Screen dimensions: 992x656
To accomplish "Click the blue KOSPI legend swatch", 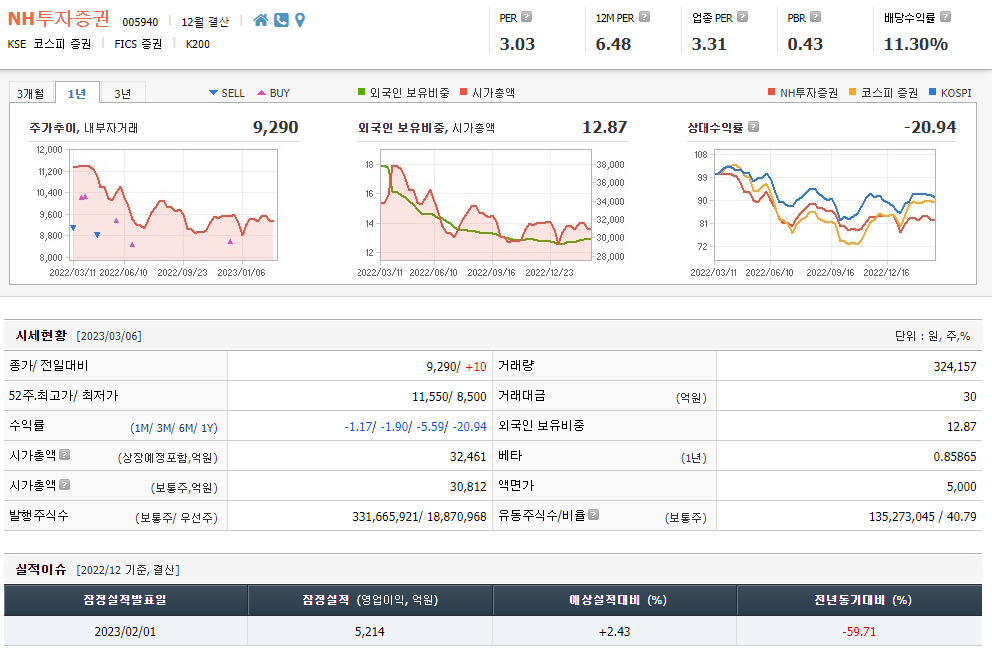I will 932,92.
